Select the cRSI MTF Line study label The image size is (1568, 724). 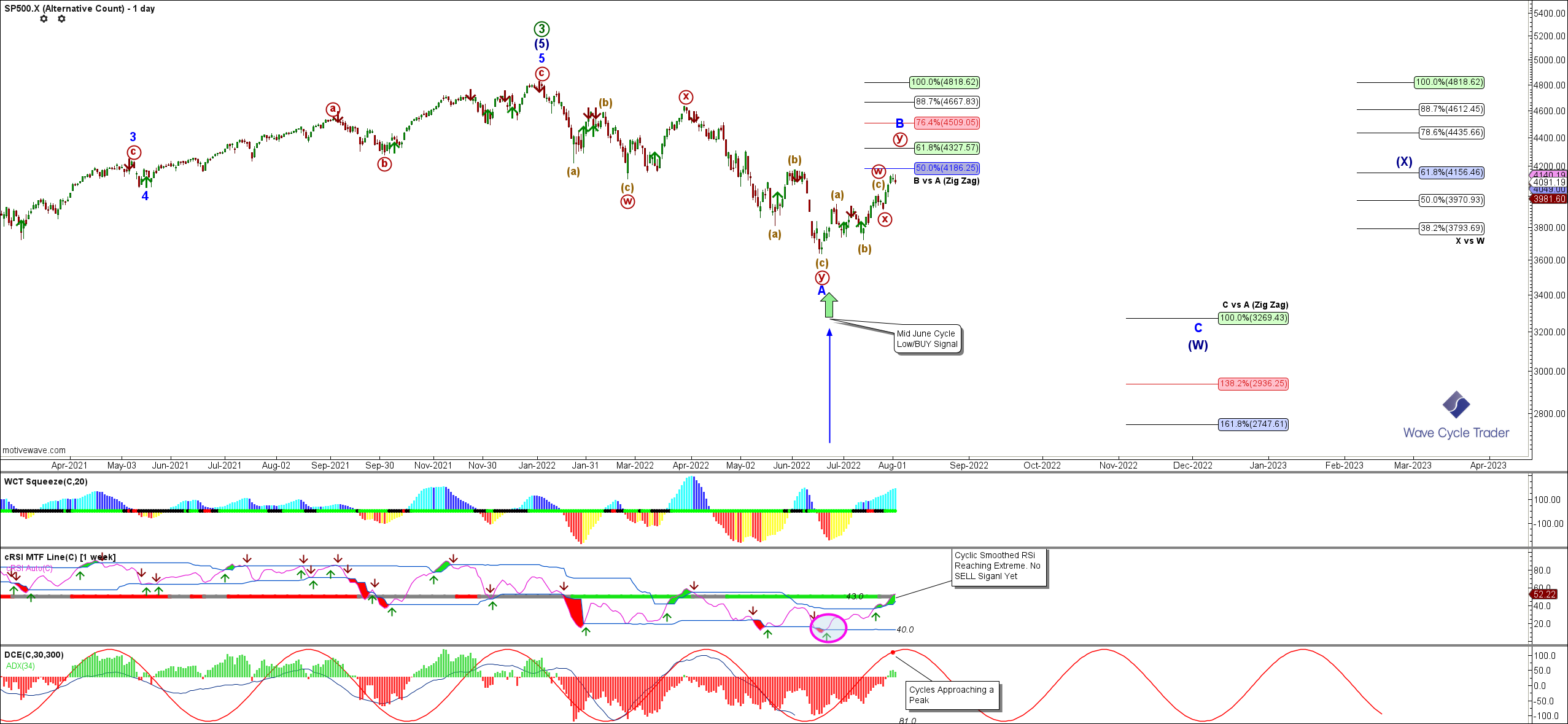[61, 556]
